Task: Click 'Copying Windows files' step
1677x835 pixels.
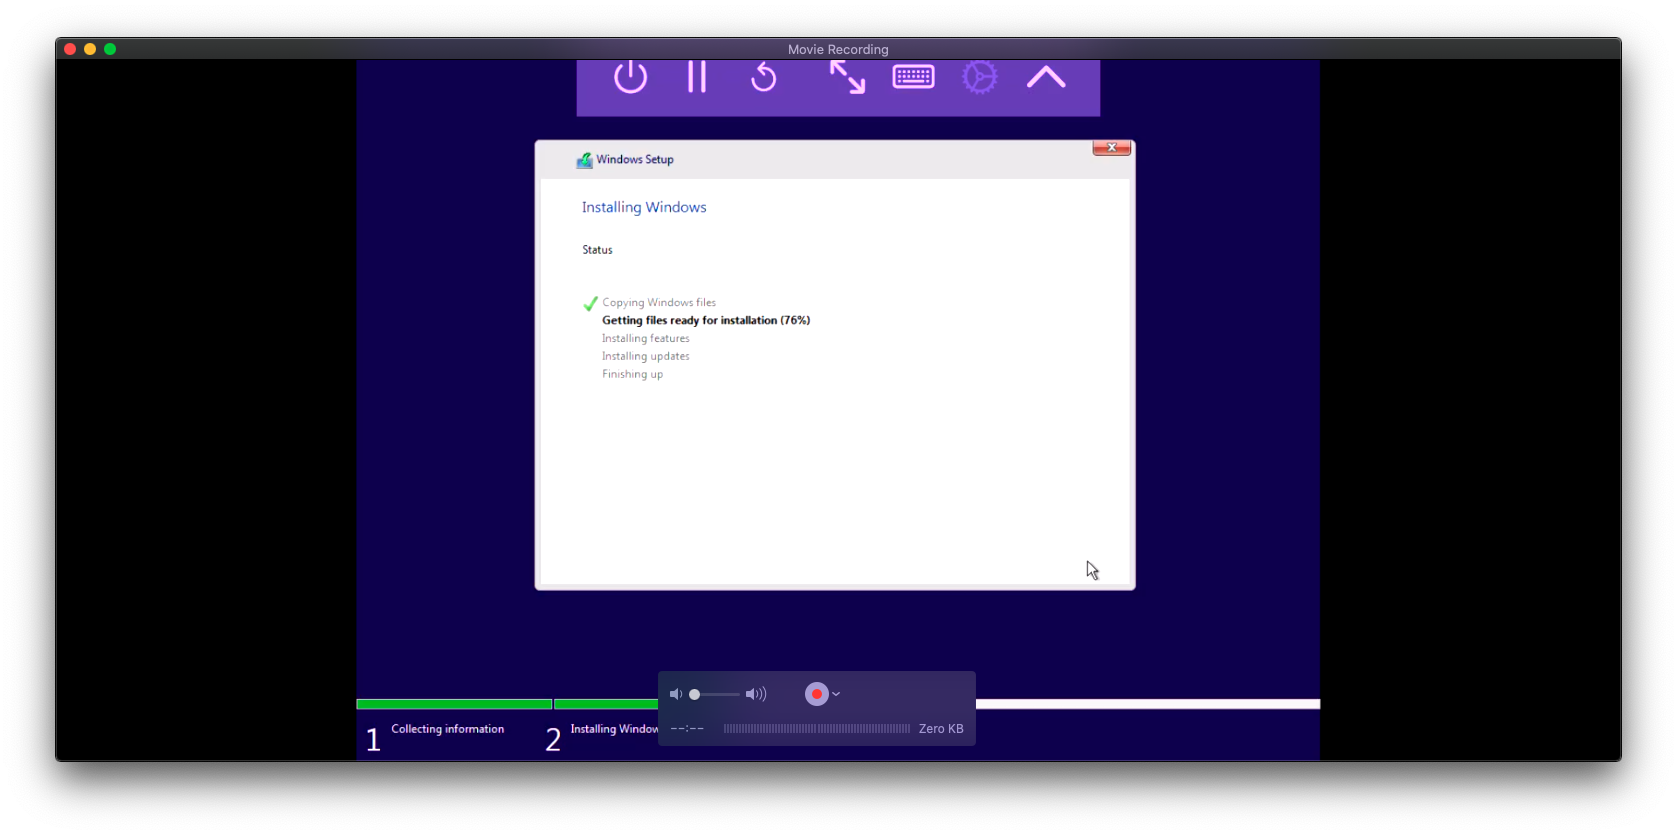Action: [659, 302]
